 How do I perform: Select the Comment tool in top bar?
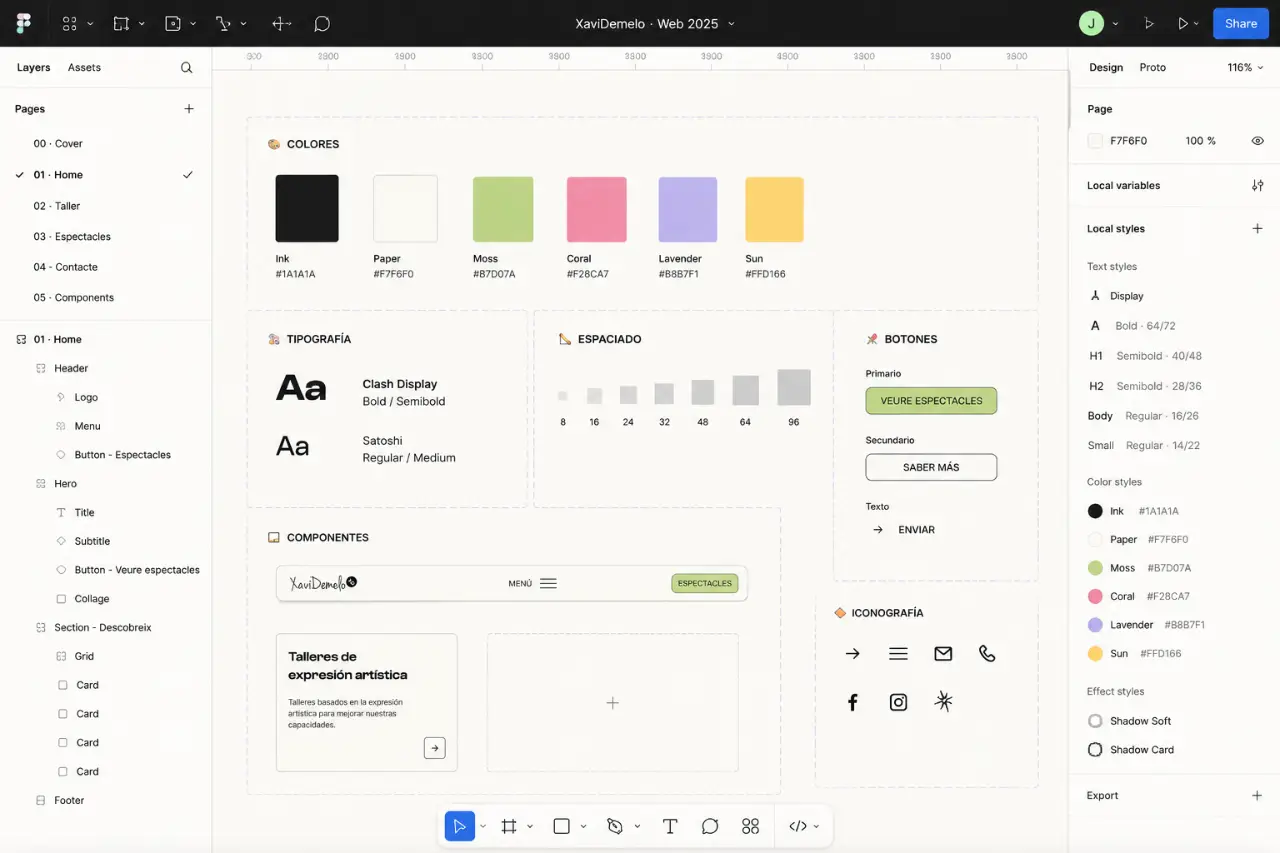point(322,23)
